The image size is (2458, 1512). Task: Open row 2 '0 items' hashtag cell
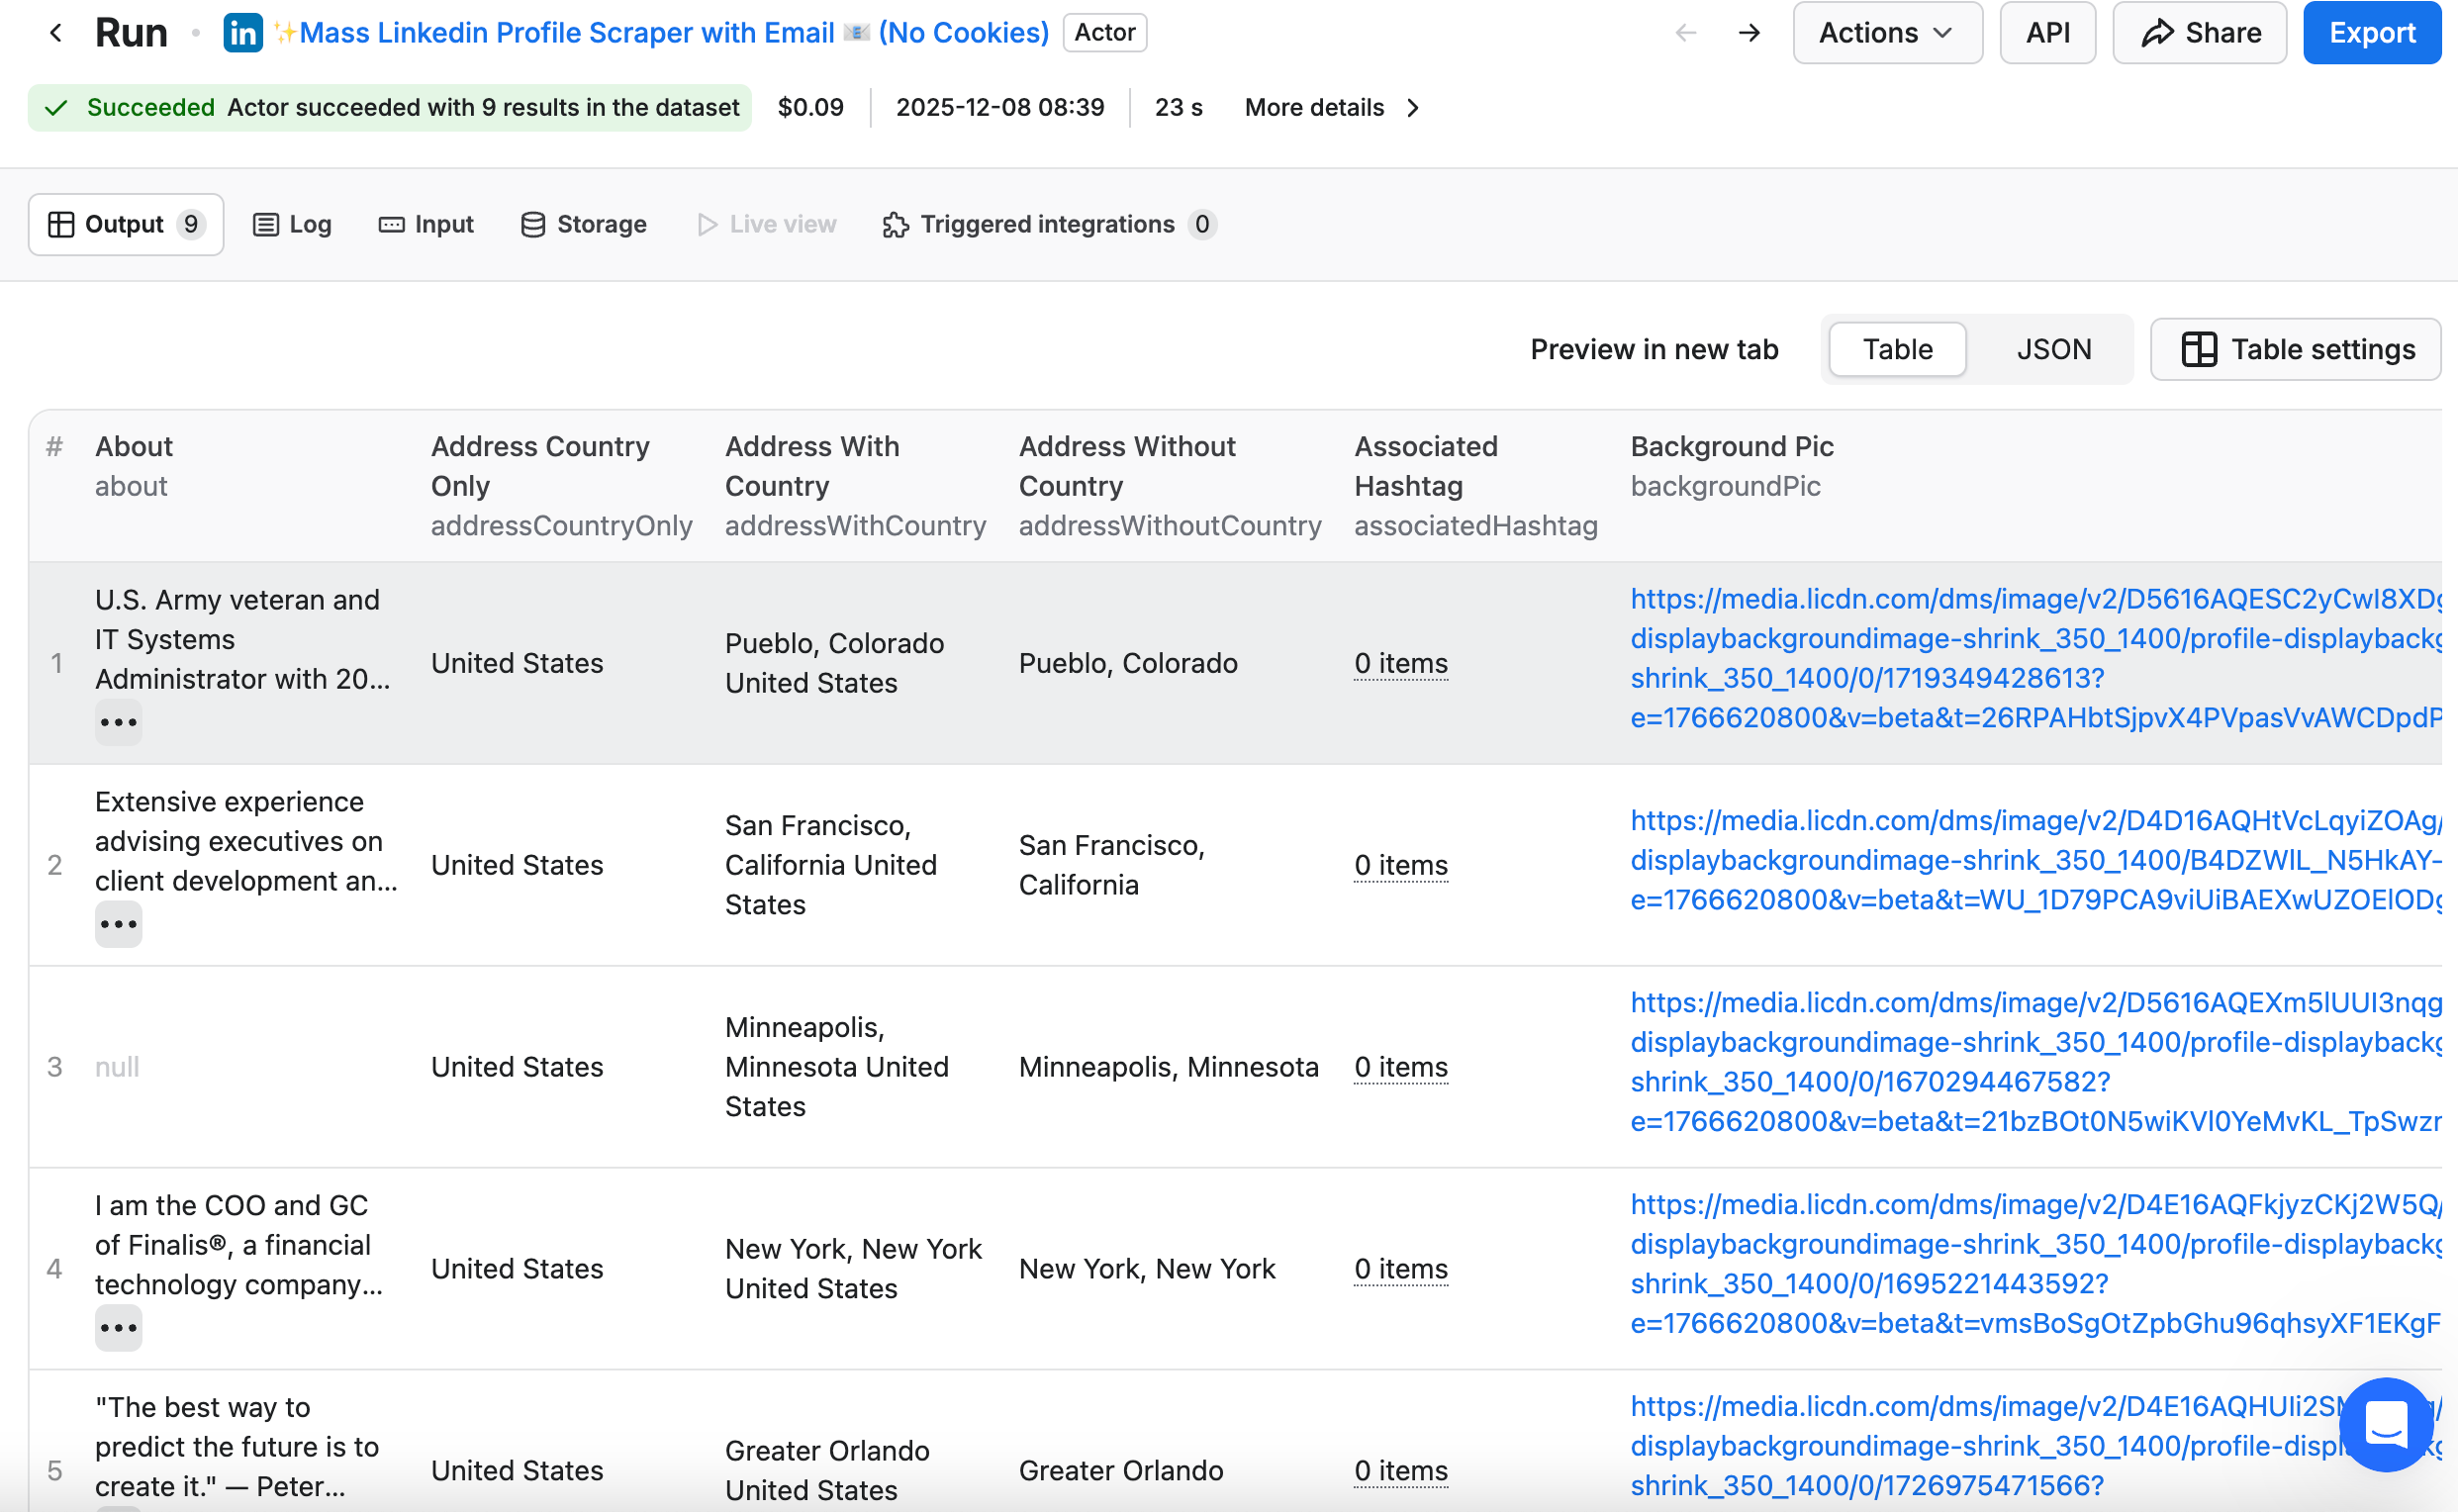pyautogui.click(x=1400, y=865)
